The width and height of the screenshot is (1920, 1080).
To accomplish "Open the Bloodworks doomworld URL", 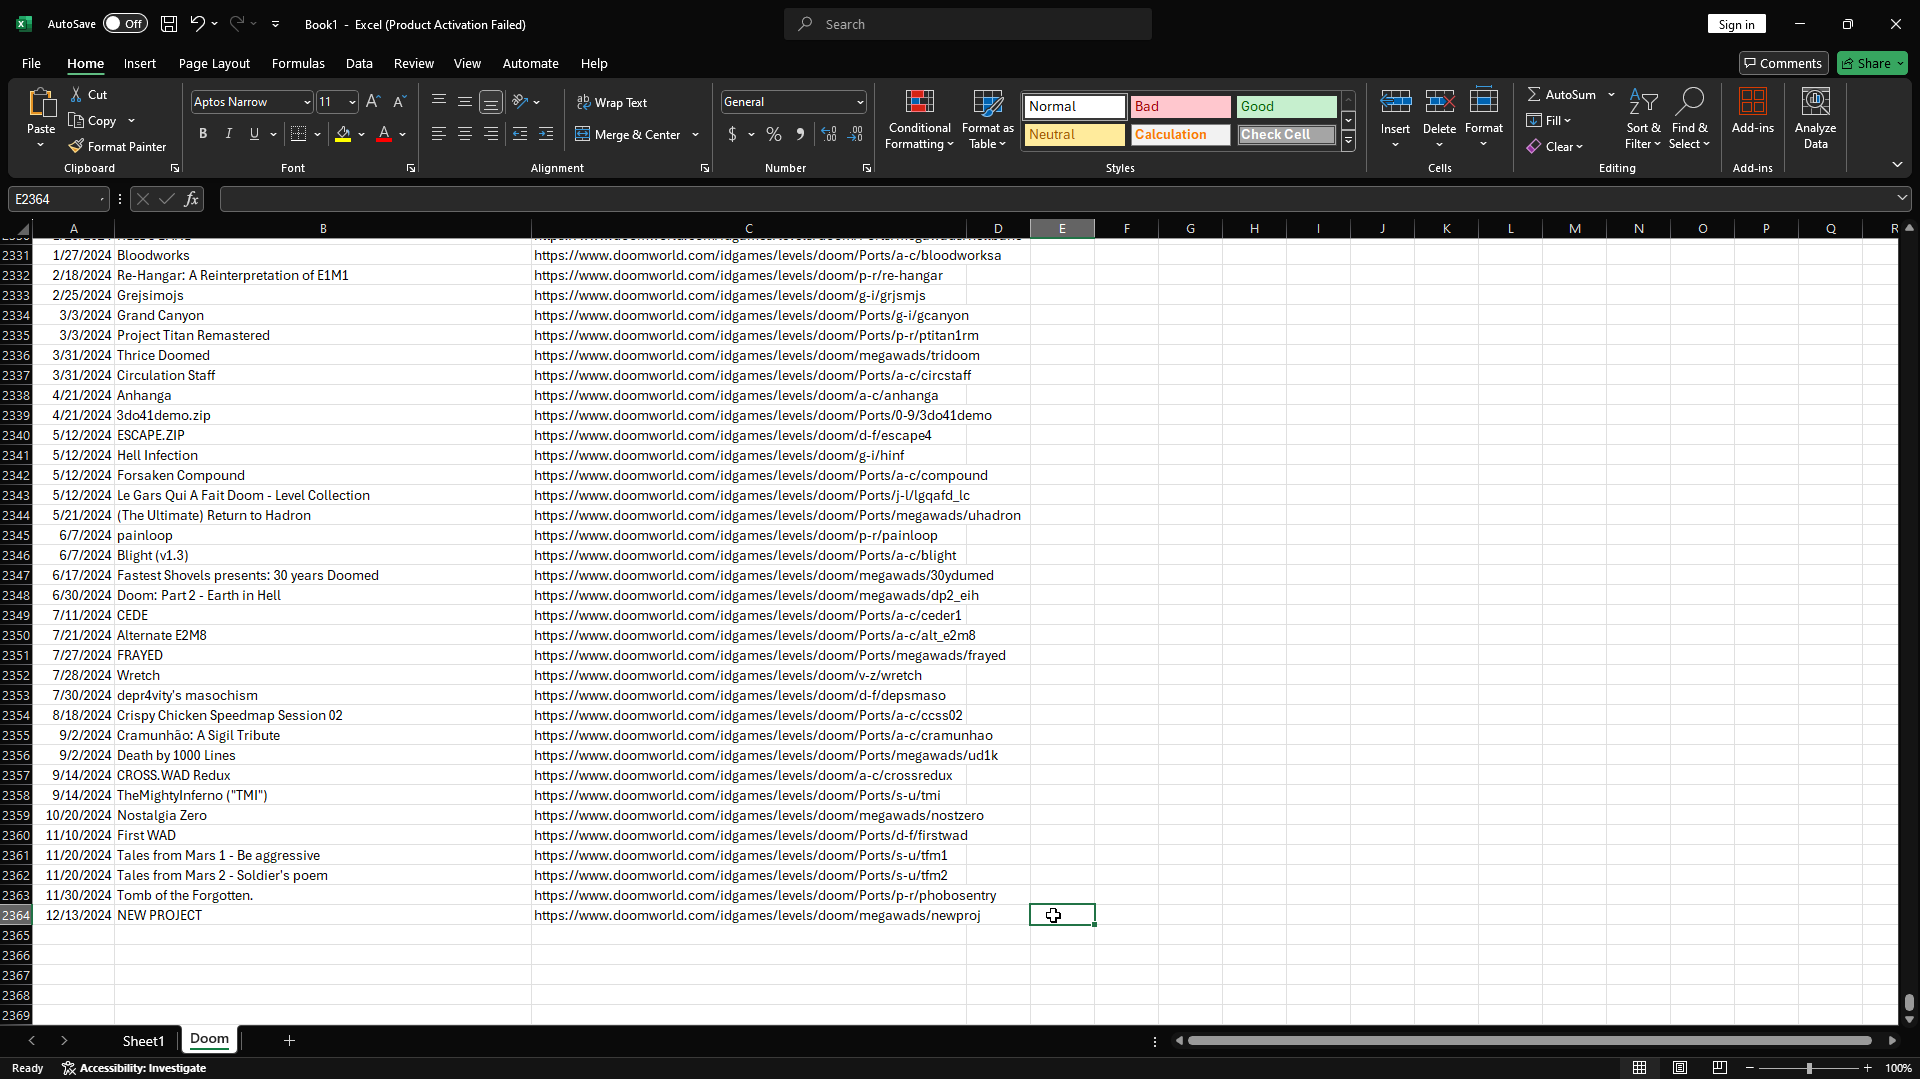I will tap(767, 255).
